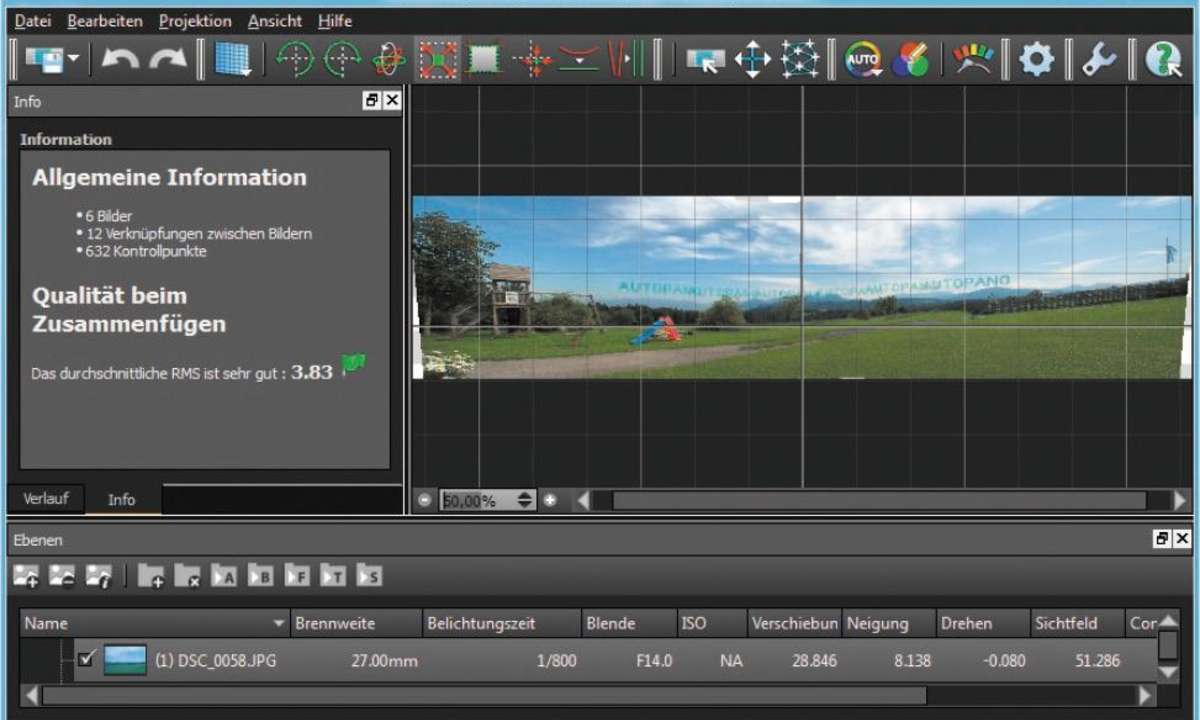Image resolution: width=1200 pixels, height=720 pixels.
Task: Open panorama settings gear
Action: coord(1036,61)
